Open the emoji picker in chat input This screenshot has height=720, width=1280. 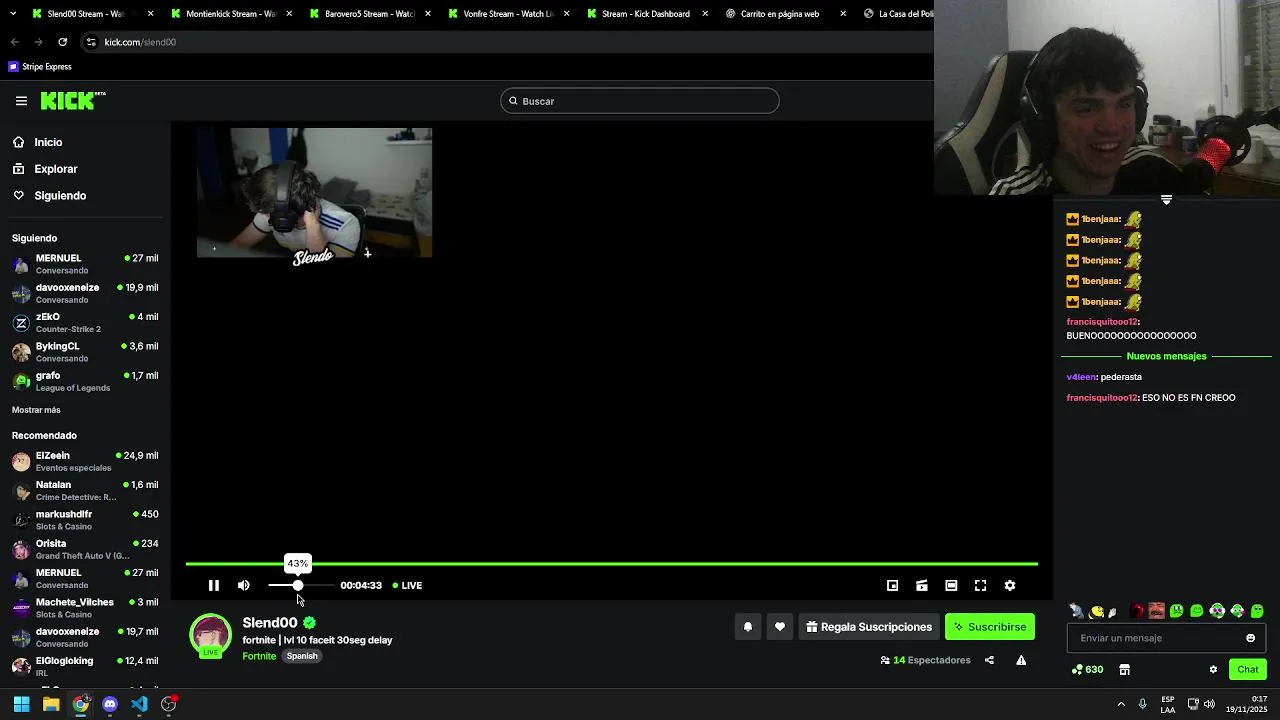click(1250, 638)
